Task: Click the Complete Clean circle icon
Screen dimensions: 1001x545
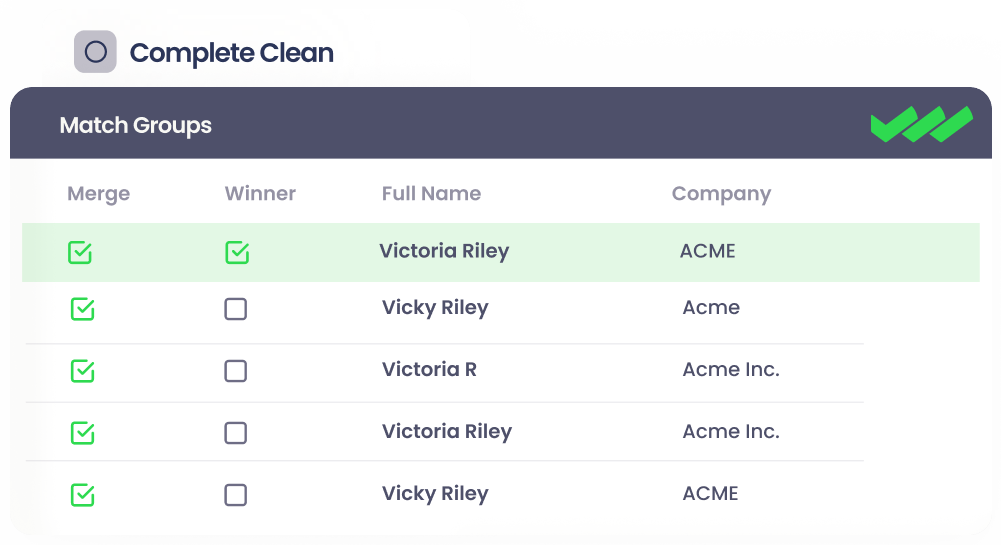Action: (95, 52)
